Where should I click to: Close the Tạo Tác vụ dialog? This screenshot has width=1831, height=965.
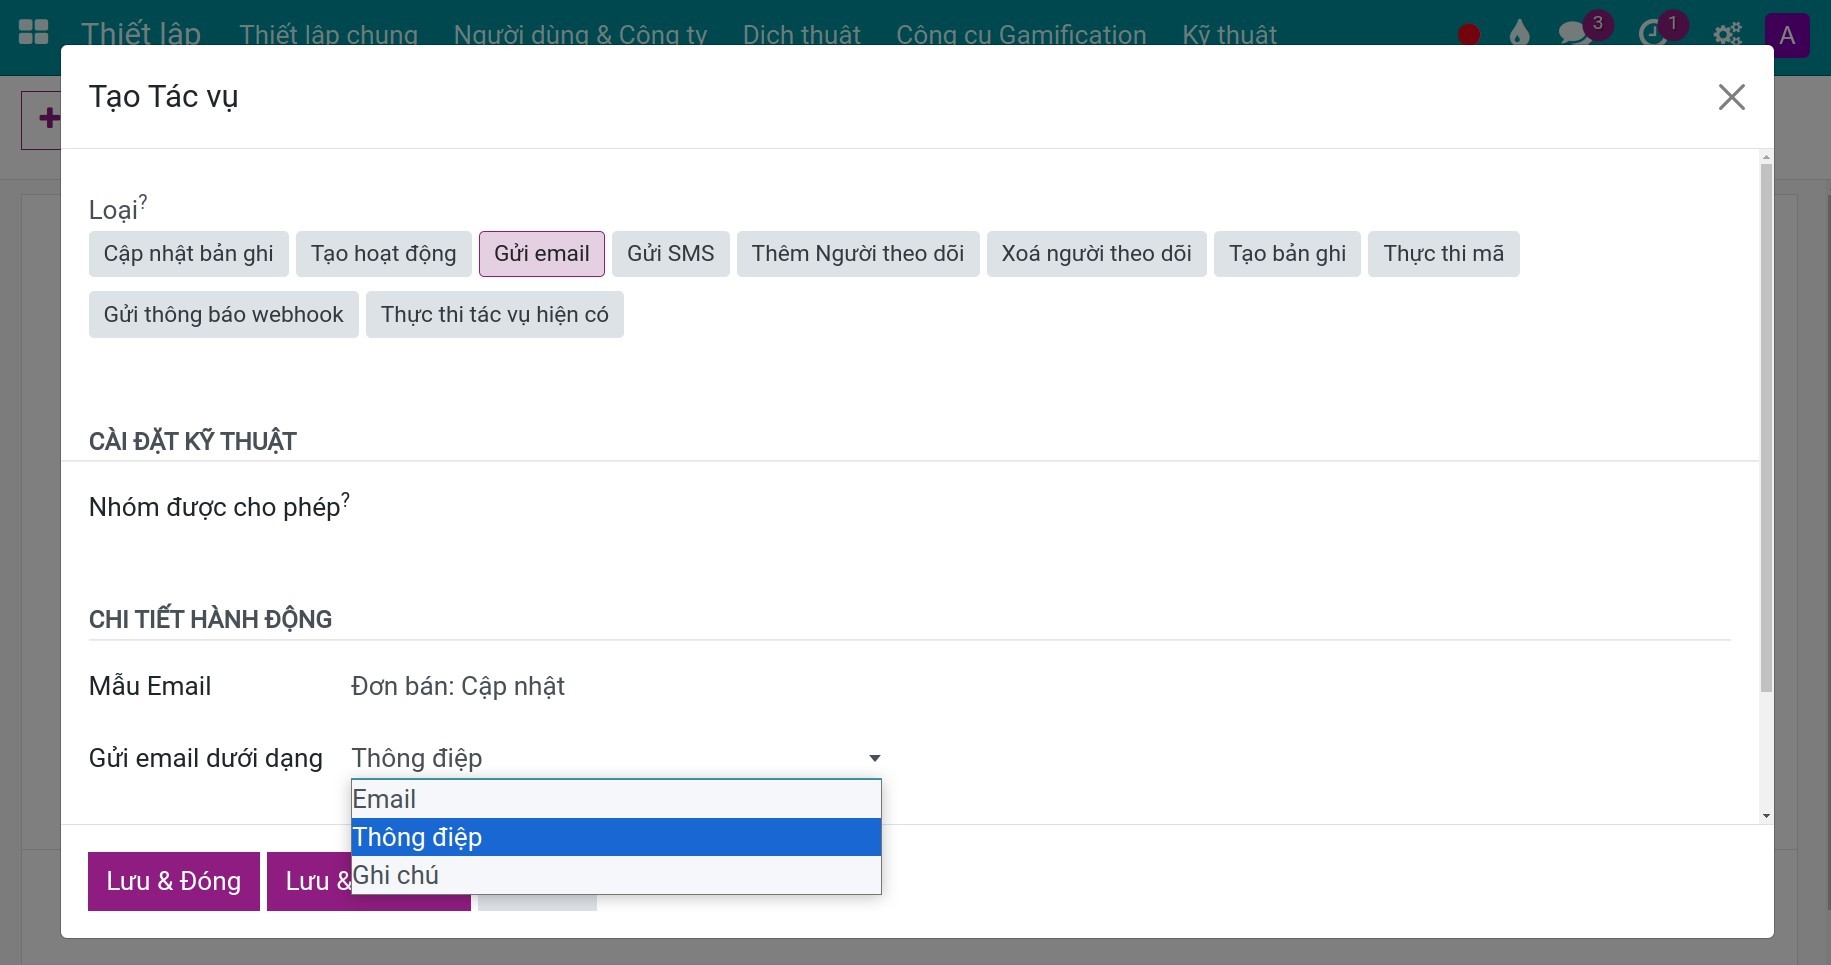(1731, 97)
